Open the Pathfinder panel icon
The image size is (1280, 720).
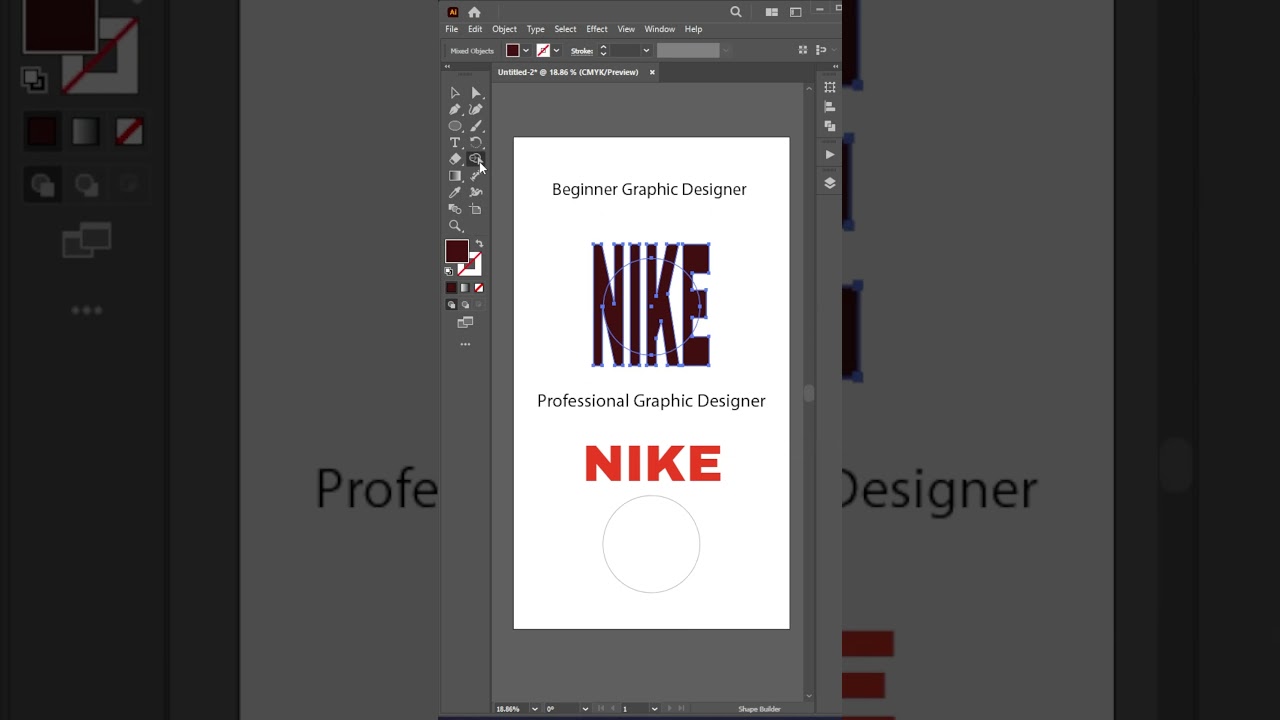tap(830, 126)
